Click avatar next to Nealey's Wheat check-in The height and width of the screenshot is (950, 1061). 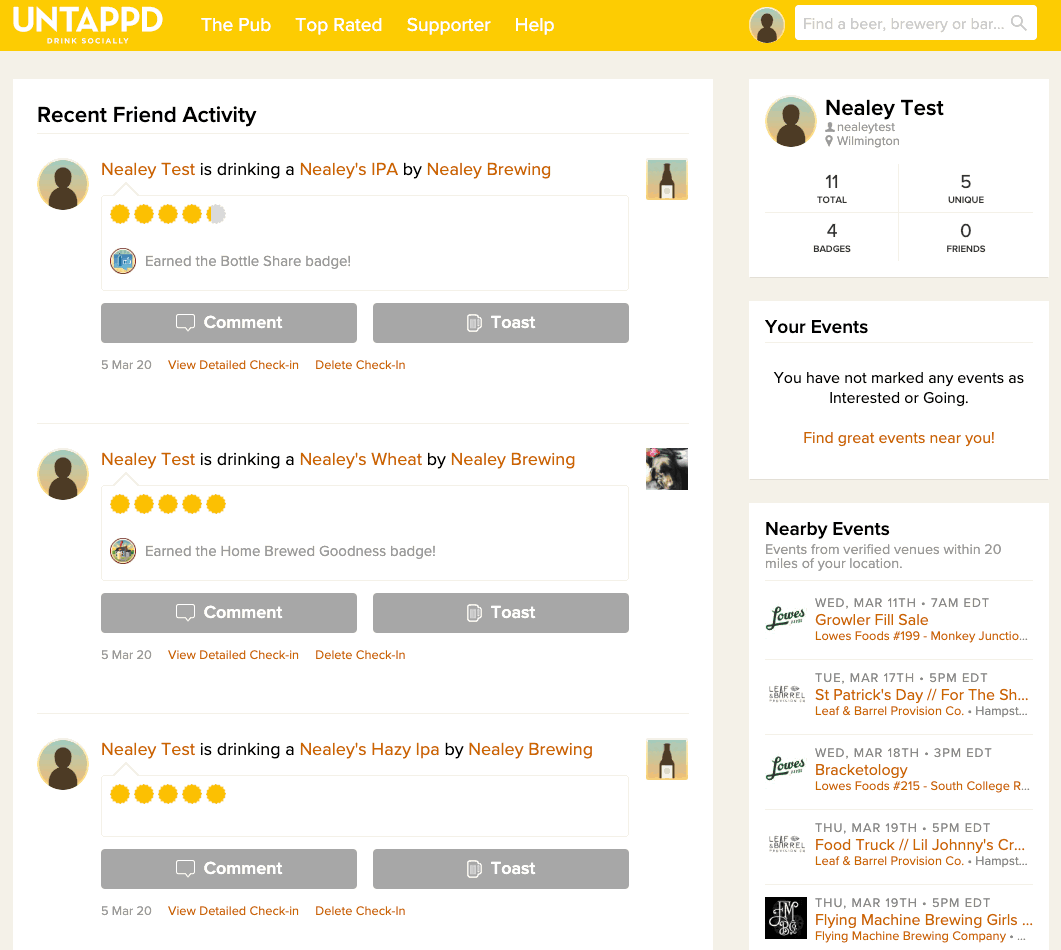pyautogui.click(x=63, y=474)
